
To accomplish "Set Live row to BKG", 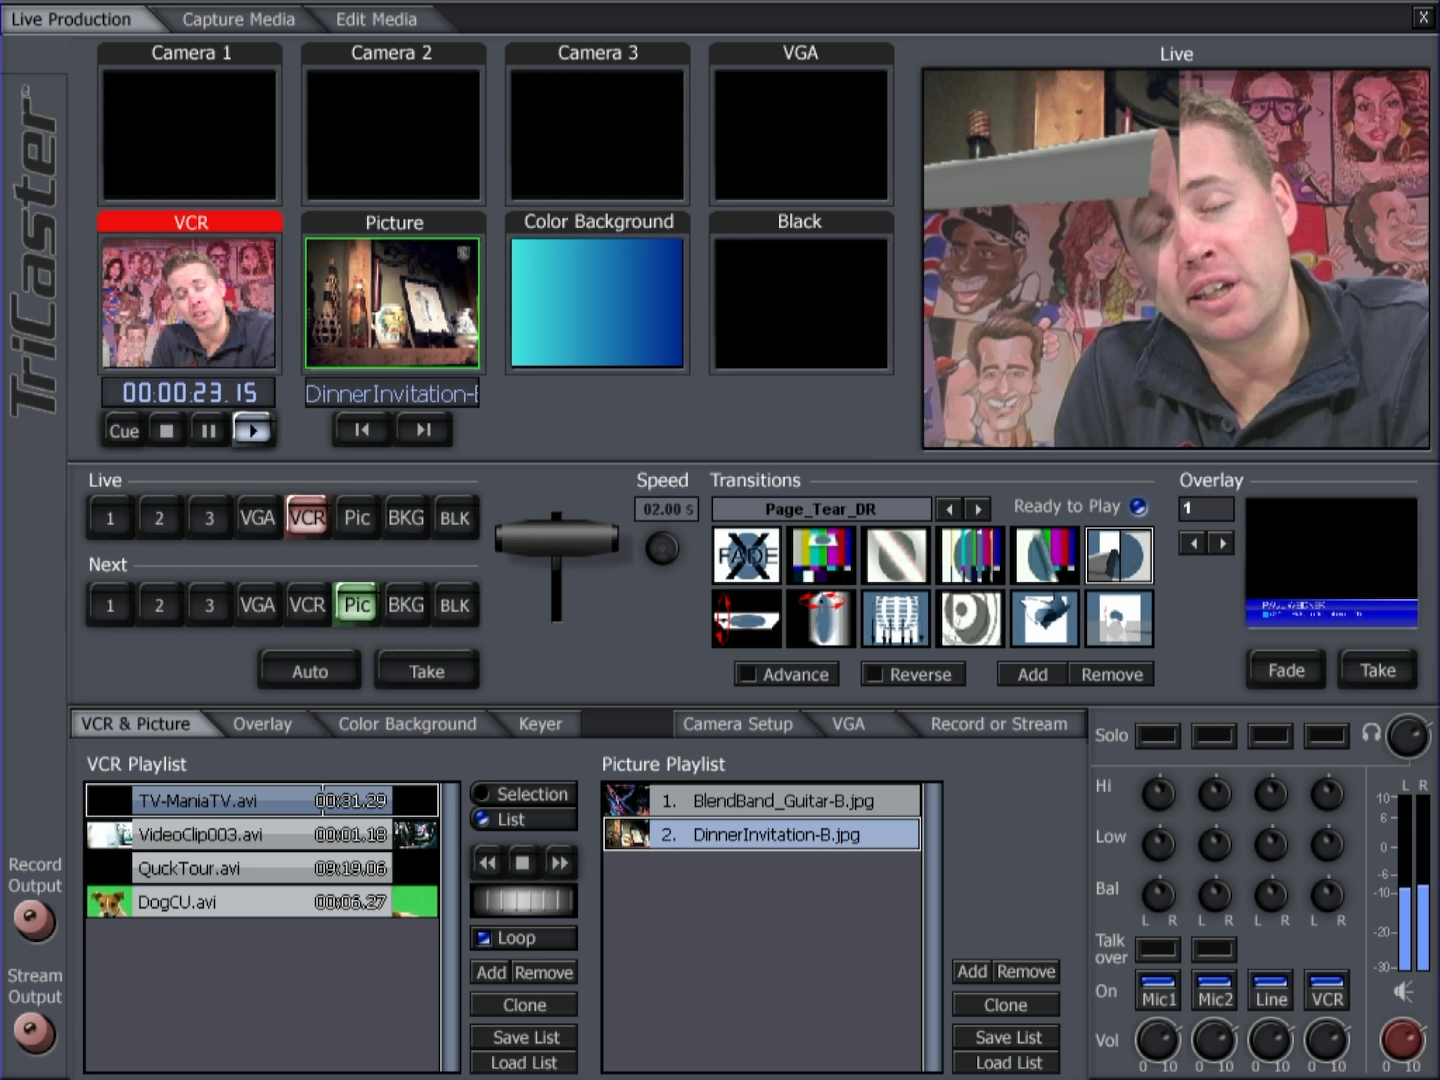I will [406, 518].
